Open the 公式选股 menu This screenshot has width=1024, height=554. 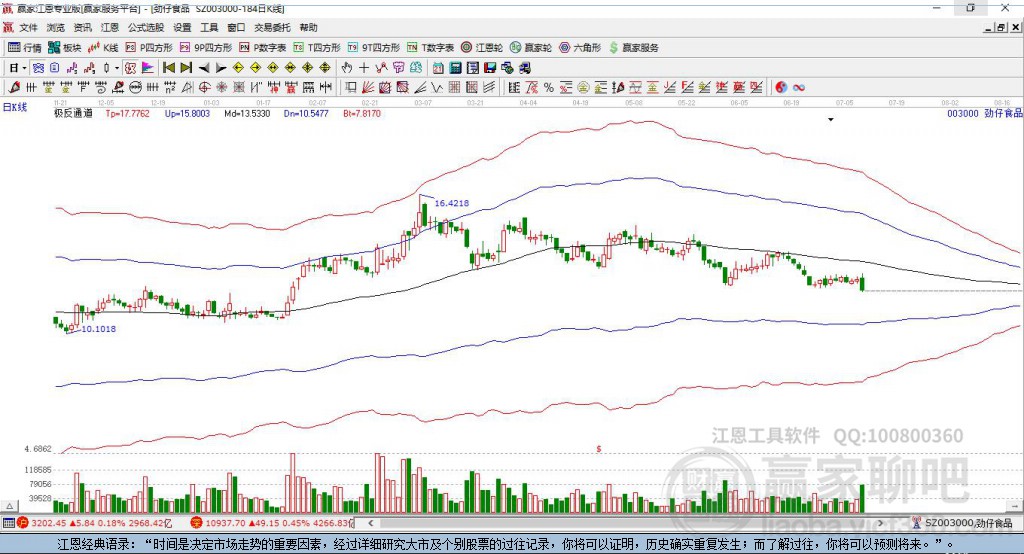(146, 27)
